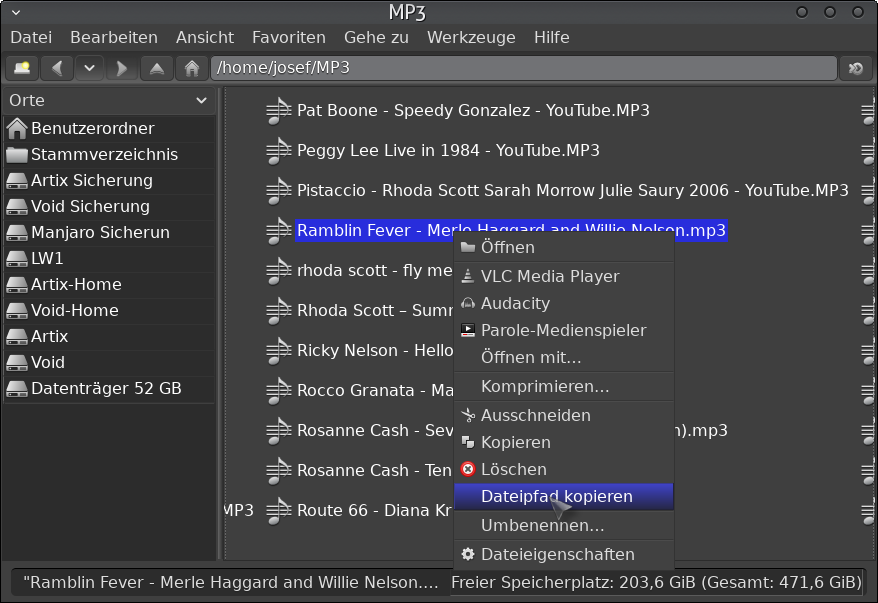This screenshot has width=878, height=603.
Task: Open the Bearbeiten menu
Action: 113,37
